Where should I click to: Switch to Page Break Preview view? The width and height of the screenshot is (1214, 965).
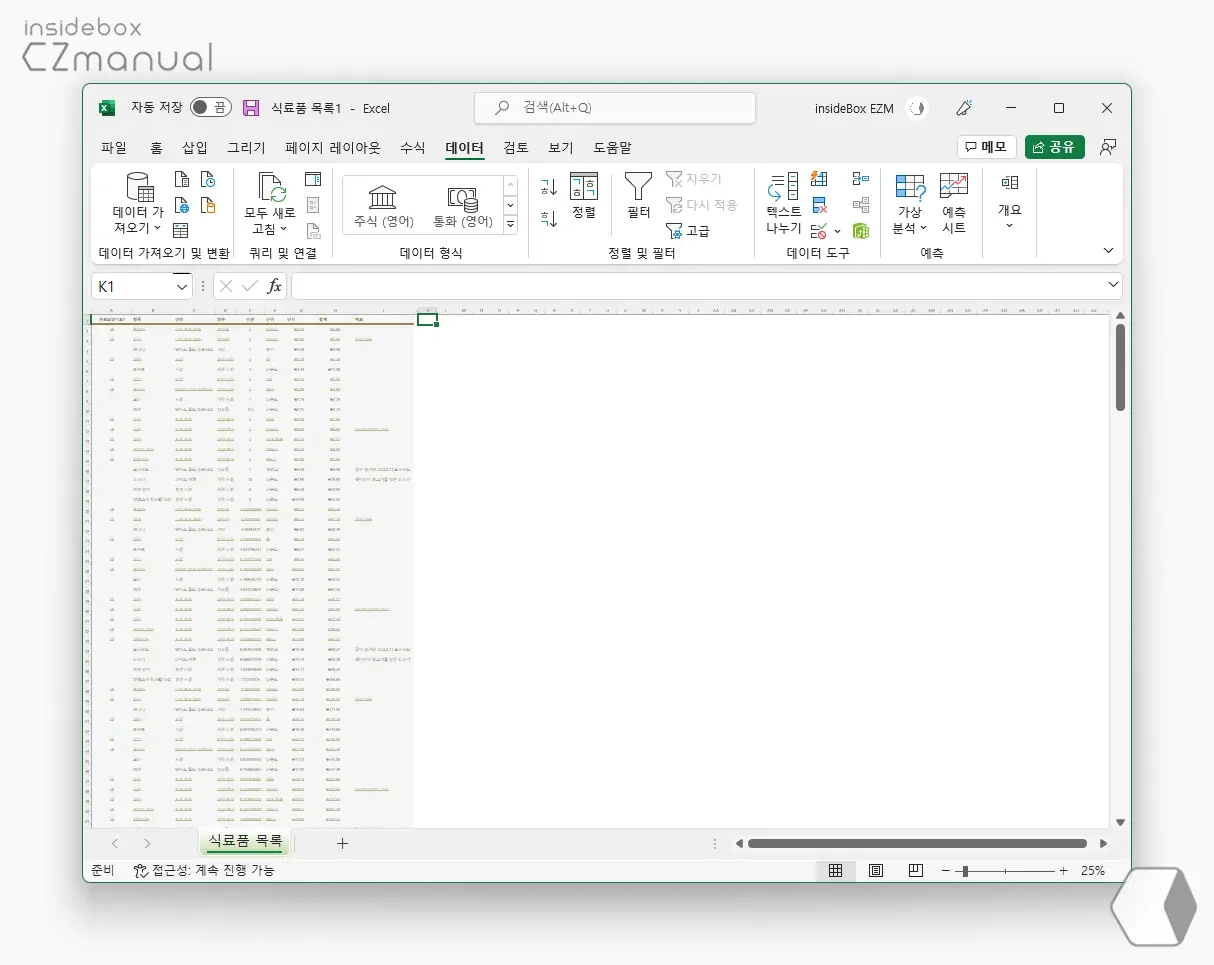pos(915,871)
